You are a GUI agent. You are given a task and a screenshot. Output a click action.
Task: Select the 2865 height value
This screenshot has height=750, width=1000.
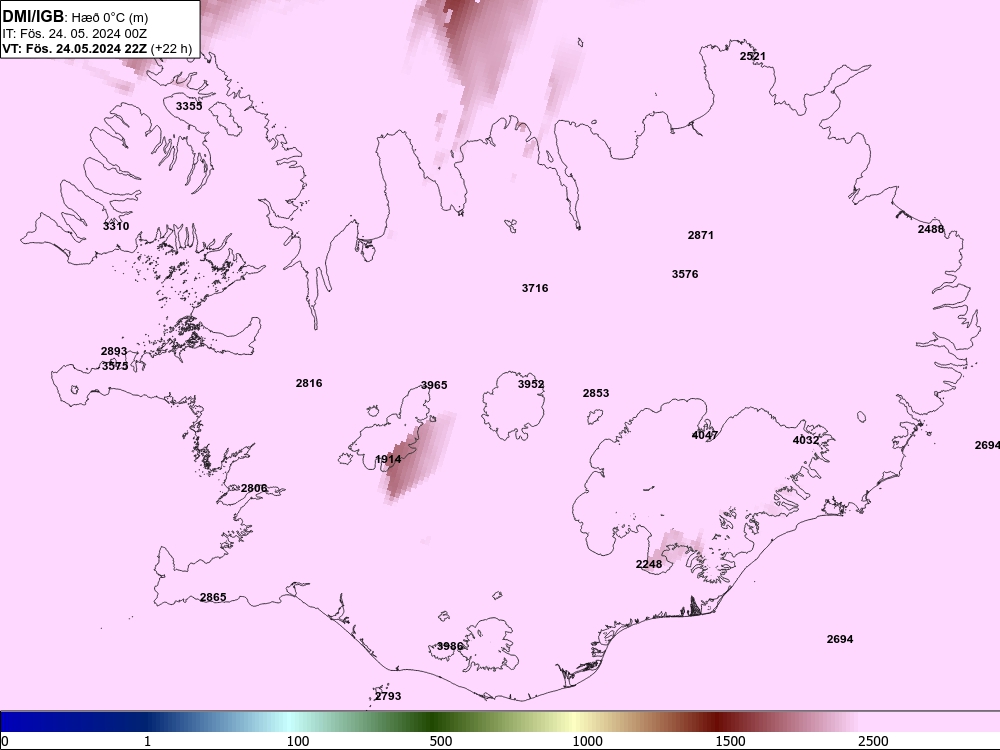[x=213, y=598]
